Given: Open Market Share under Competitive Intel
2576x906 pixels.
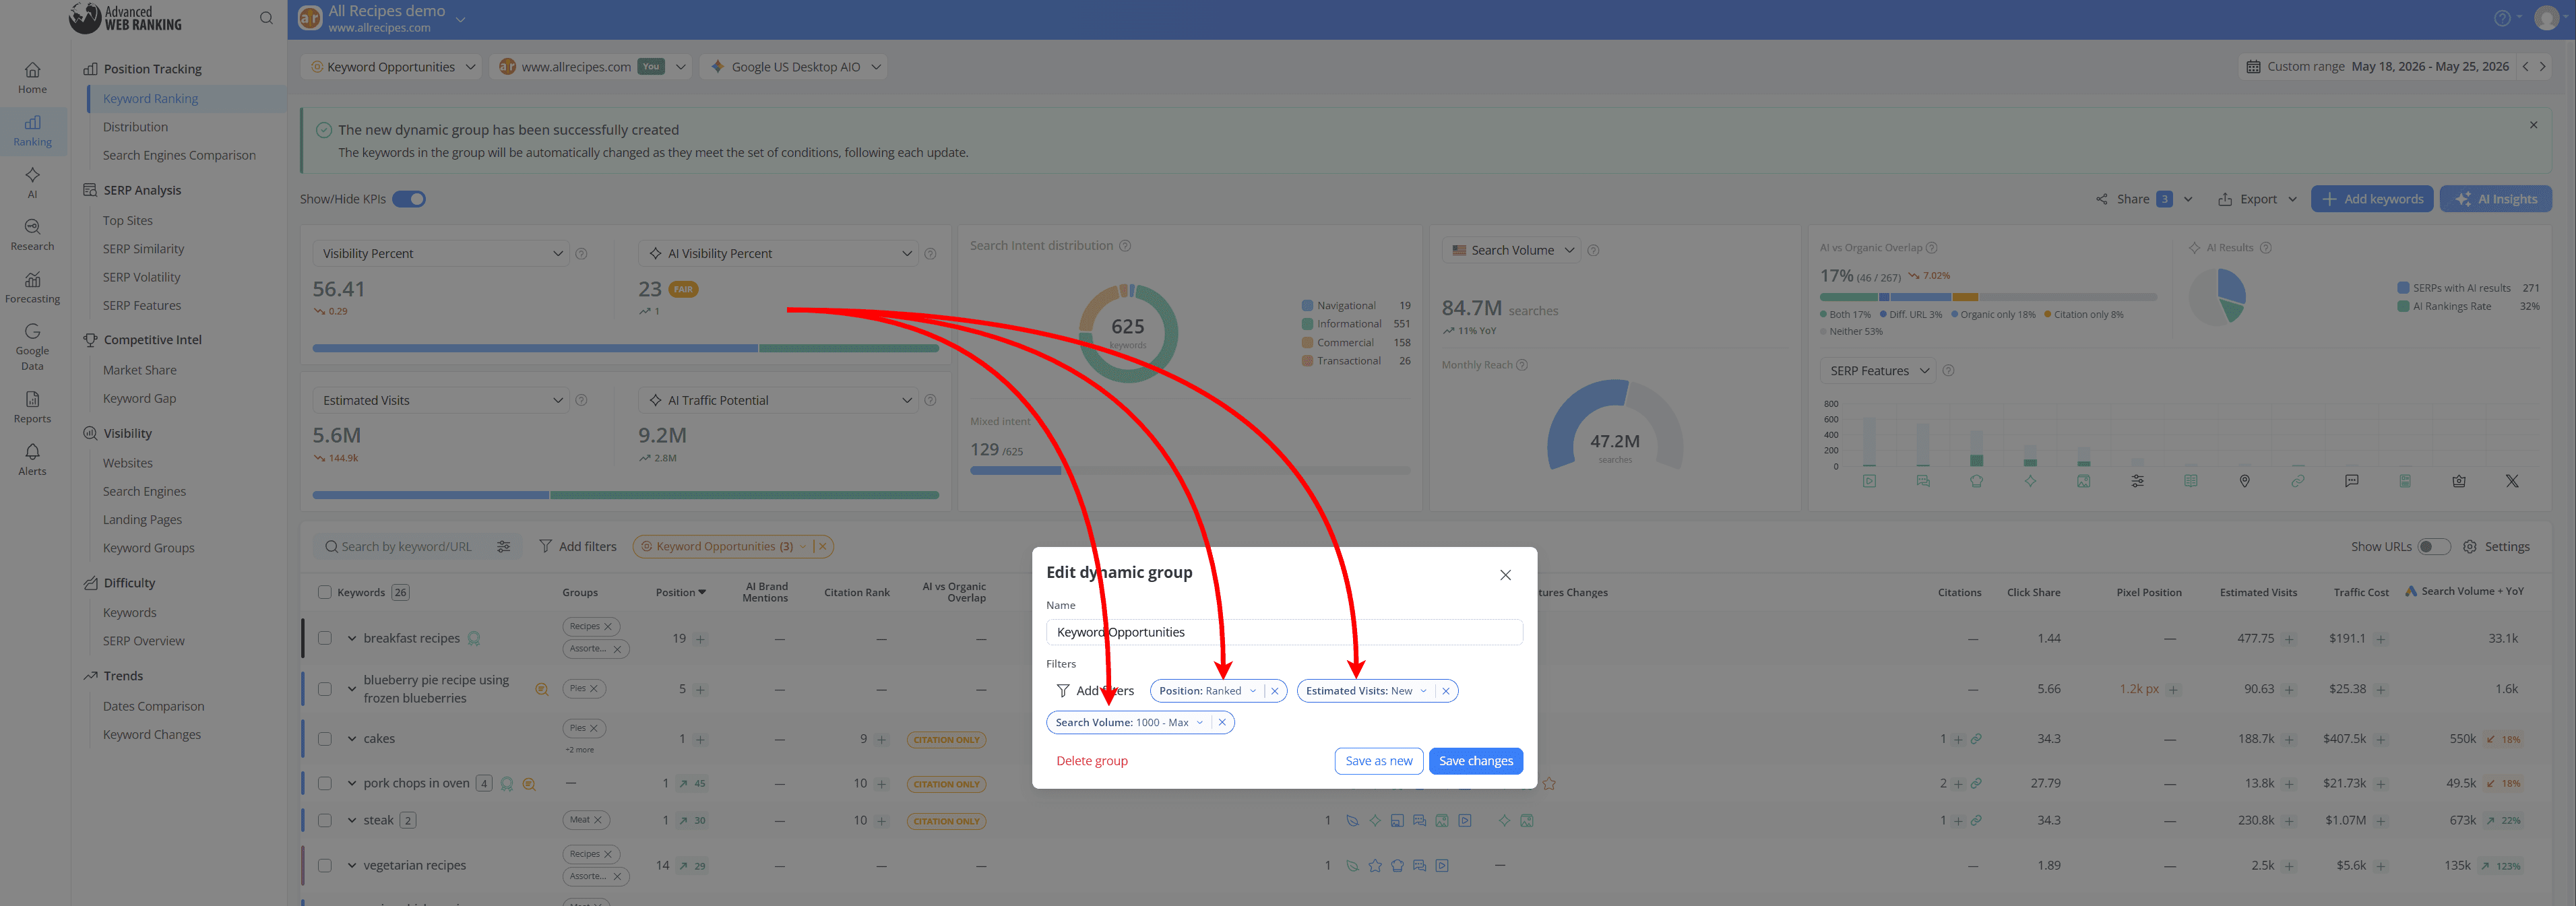Looking at the screenshot, I should point(140,370).
